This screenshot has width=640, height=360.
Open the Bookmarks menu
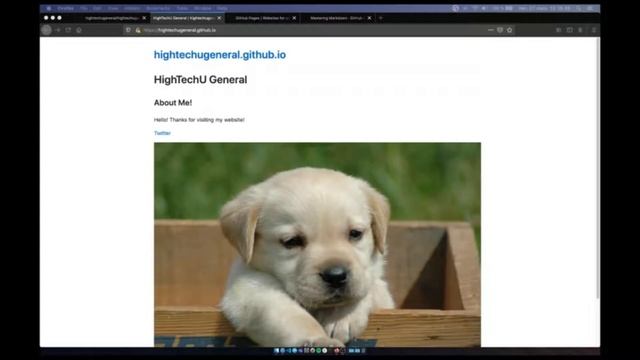158,8
